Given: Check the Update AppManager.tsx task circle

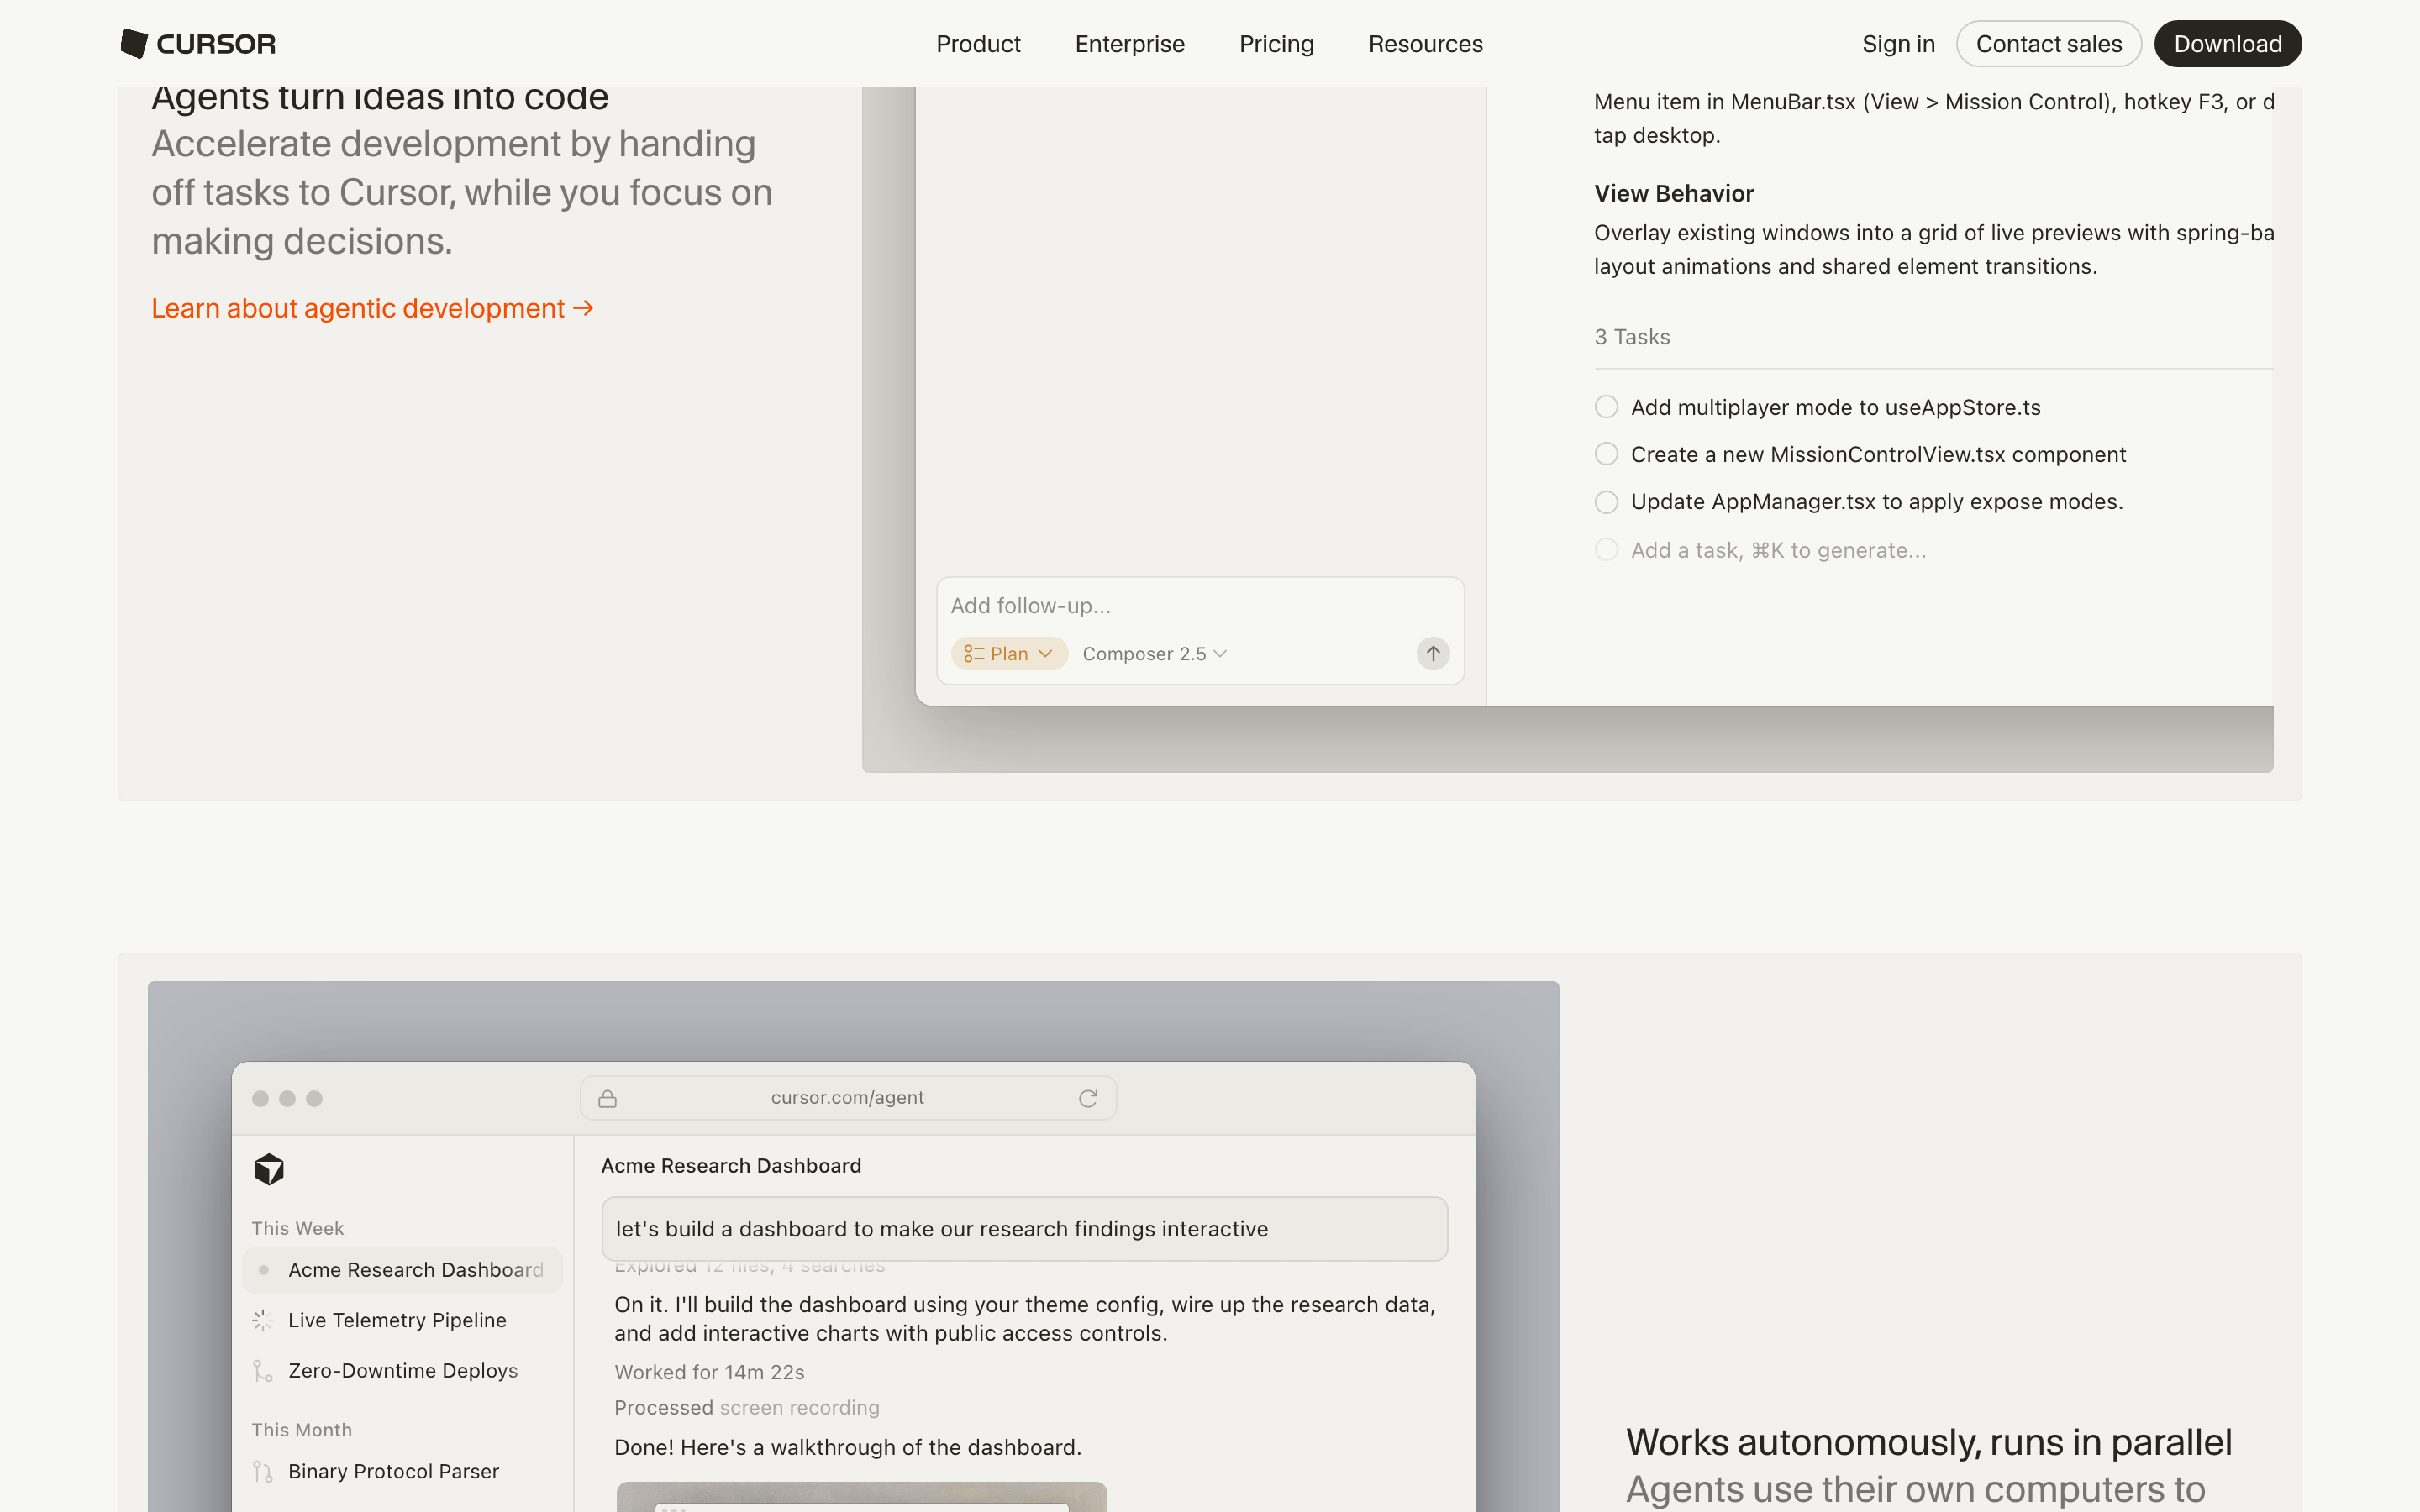Looking at the screenshot, I should pyautogui.click(x=1606, y=502).
